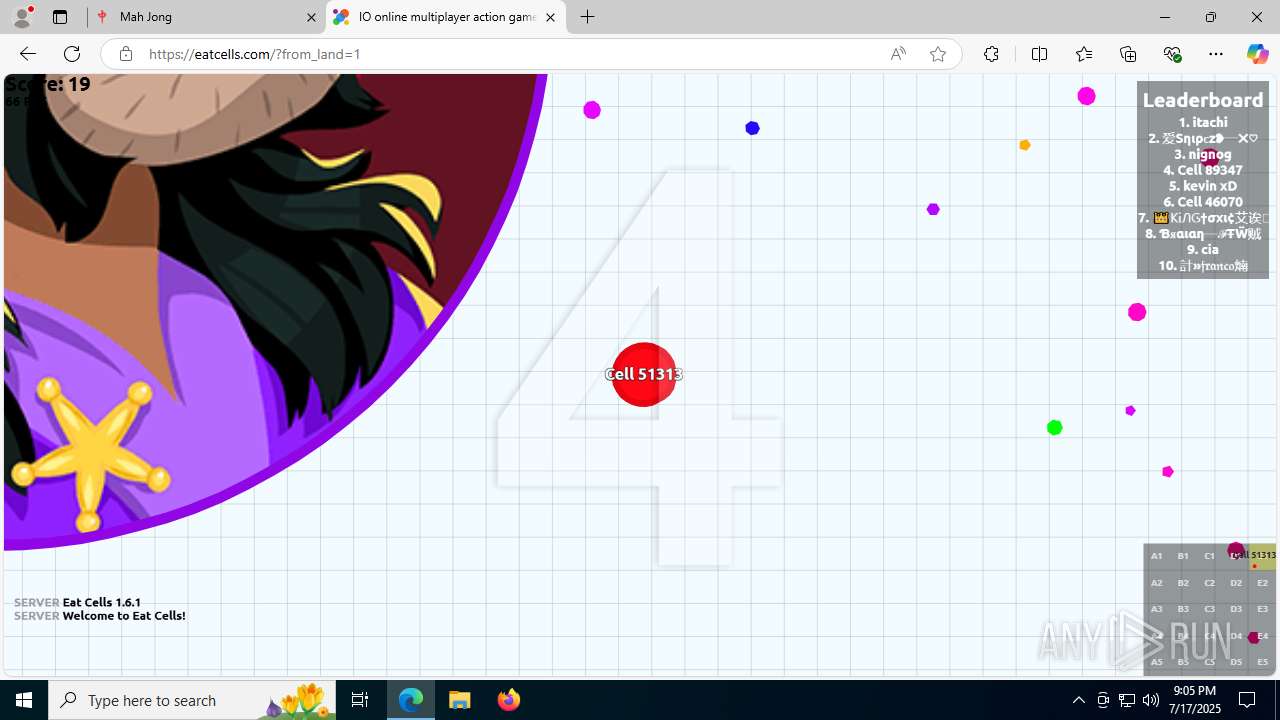The image size is (1280, 720).
Task: Open Browser essentials icon
Action: pyautogui.click(x=1172, y=54)
